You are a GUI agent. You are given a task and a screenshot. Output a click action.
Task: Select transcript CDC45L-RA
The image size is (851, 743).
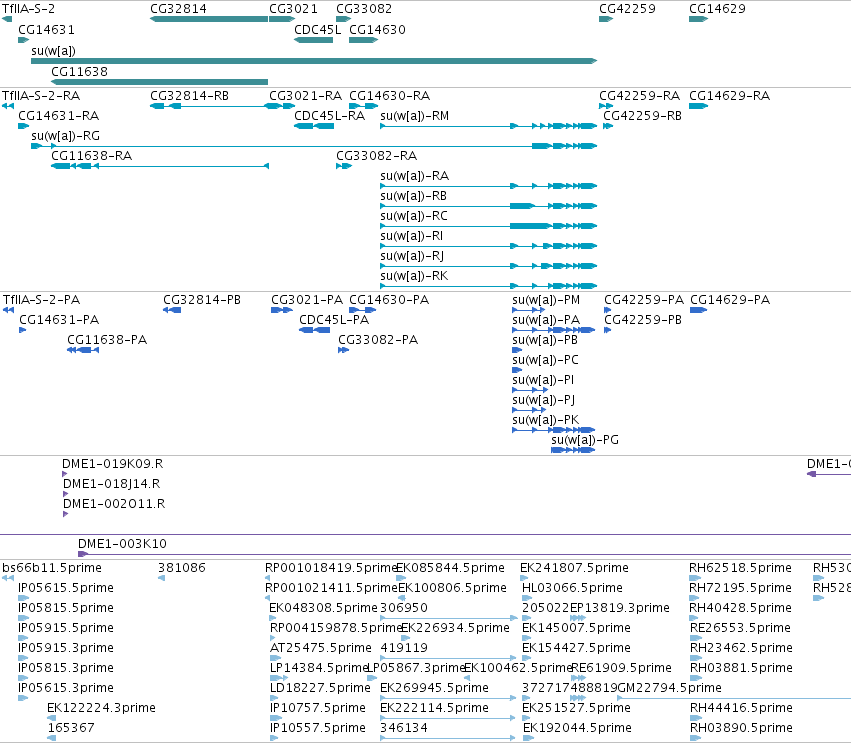pyautogui.click(x=314, y=126)
